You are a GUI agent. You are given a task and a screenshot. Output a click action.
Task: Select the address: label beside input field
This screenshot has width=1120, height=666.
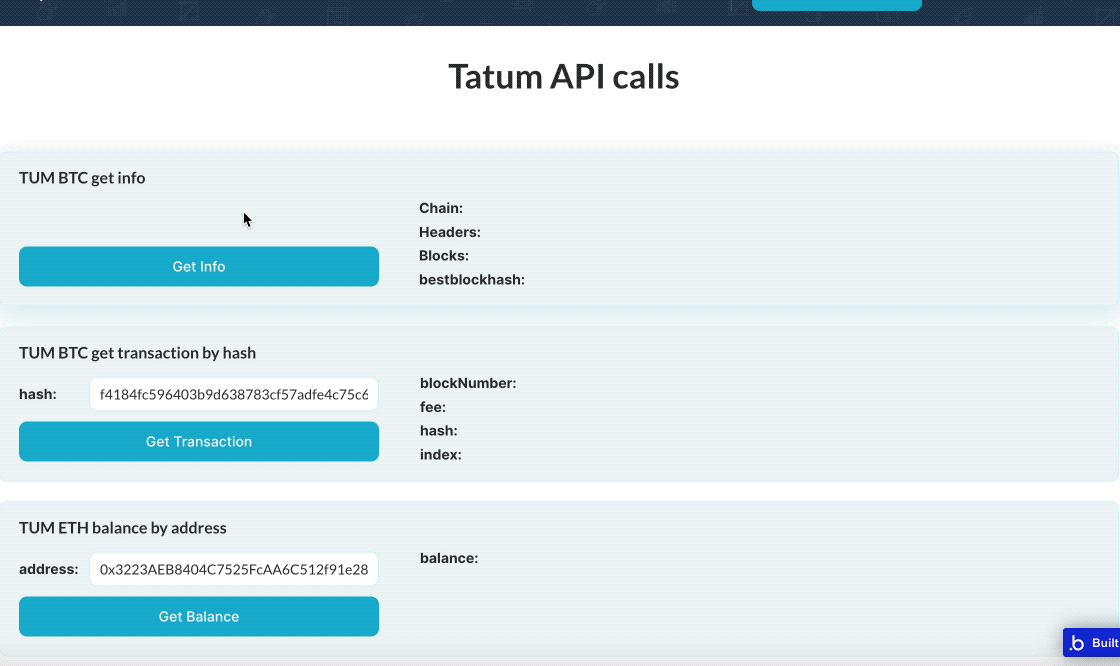[49, 570]
